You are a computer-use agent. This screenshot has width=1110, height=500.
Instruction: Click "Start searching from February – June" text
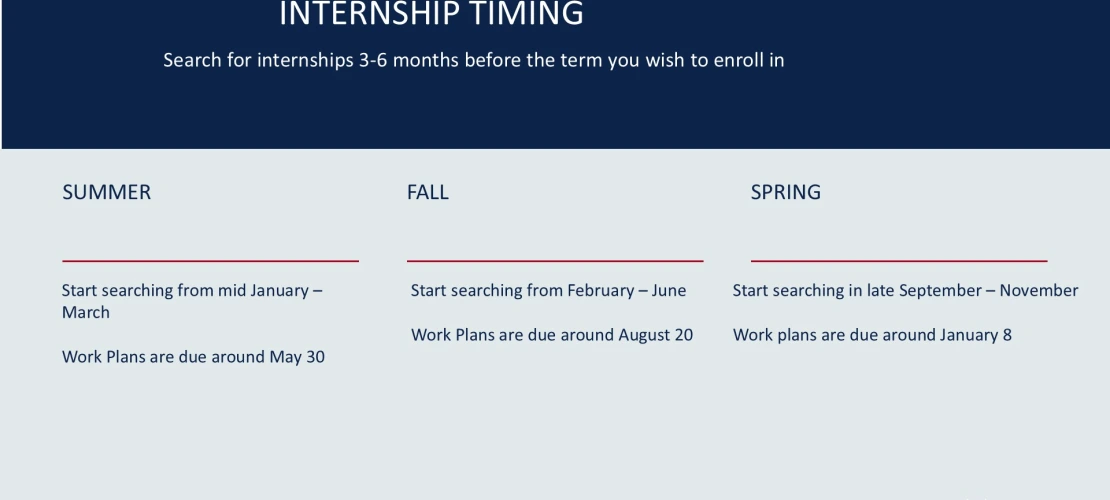548,291
